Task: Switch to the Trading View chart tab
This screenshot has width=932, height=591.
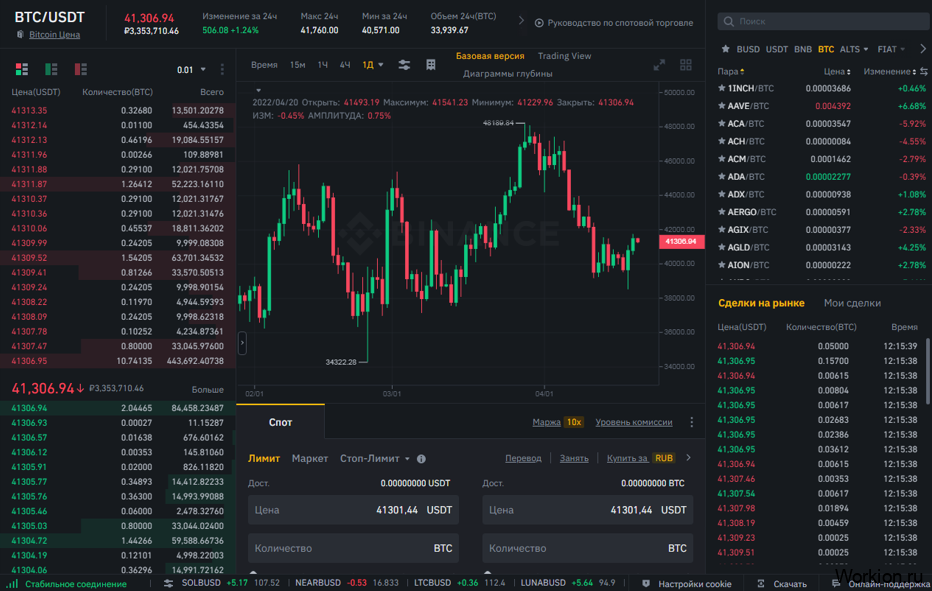Action: pos(564,56)
